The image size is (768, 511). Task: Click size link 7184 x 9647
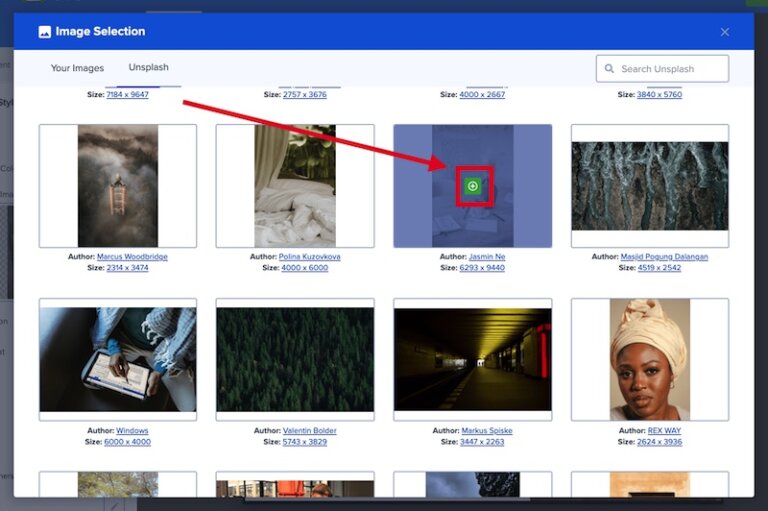(x=127, y=95)
